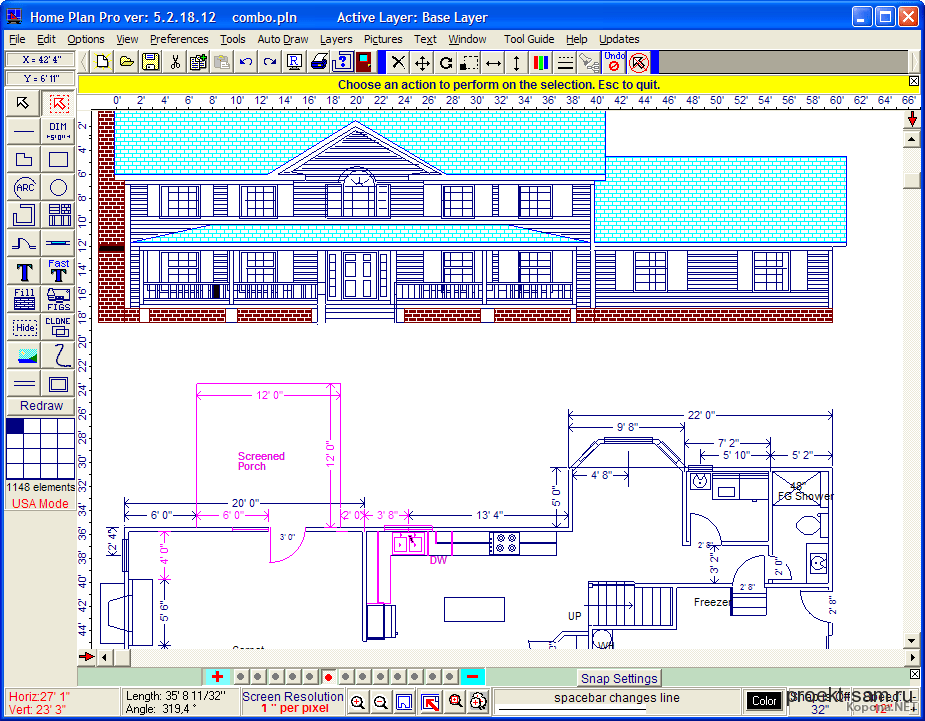Click the horizontal scrollbar left arrow
925x721 pixels.
pos(104,657)
